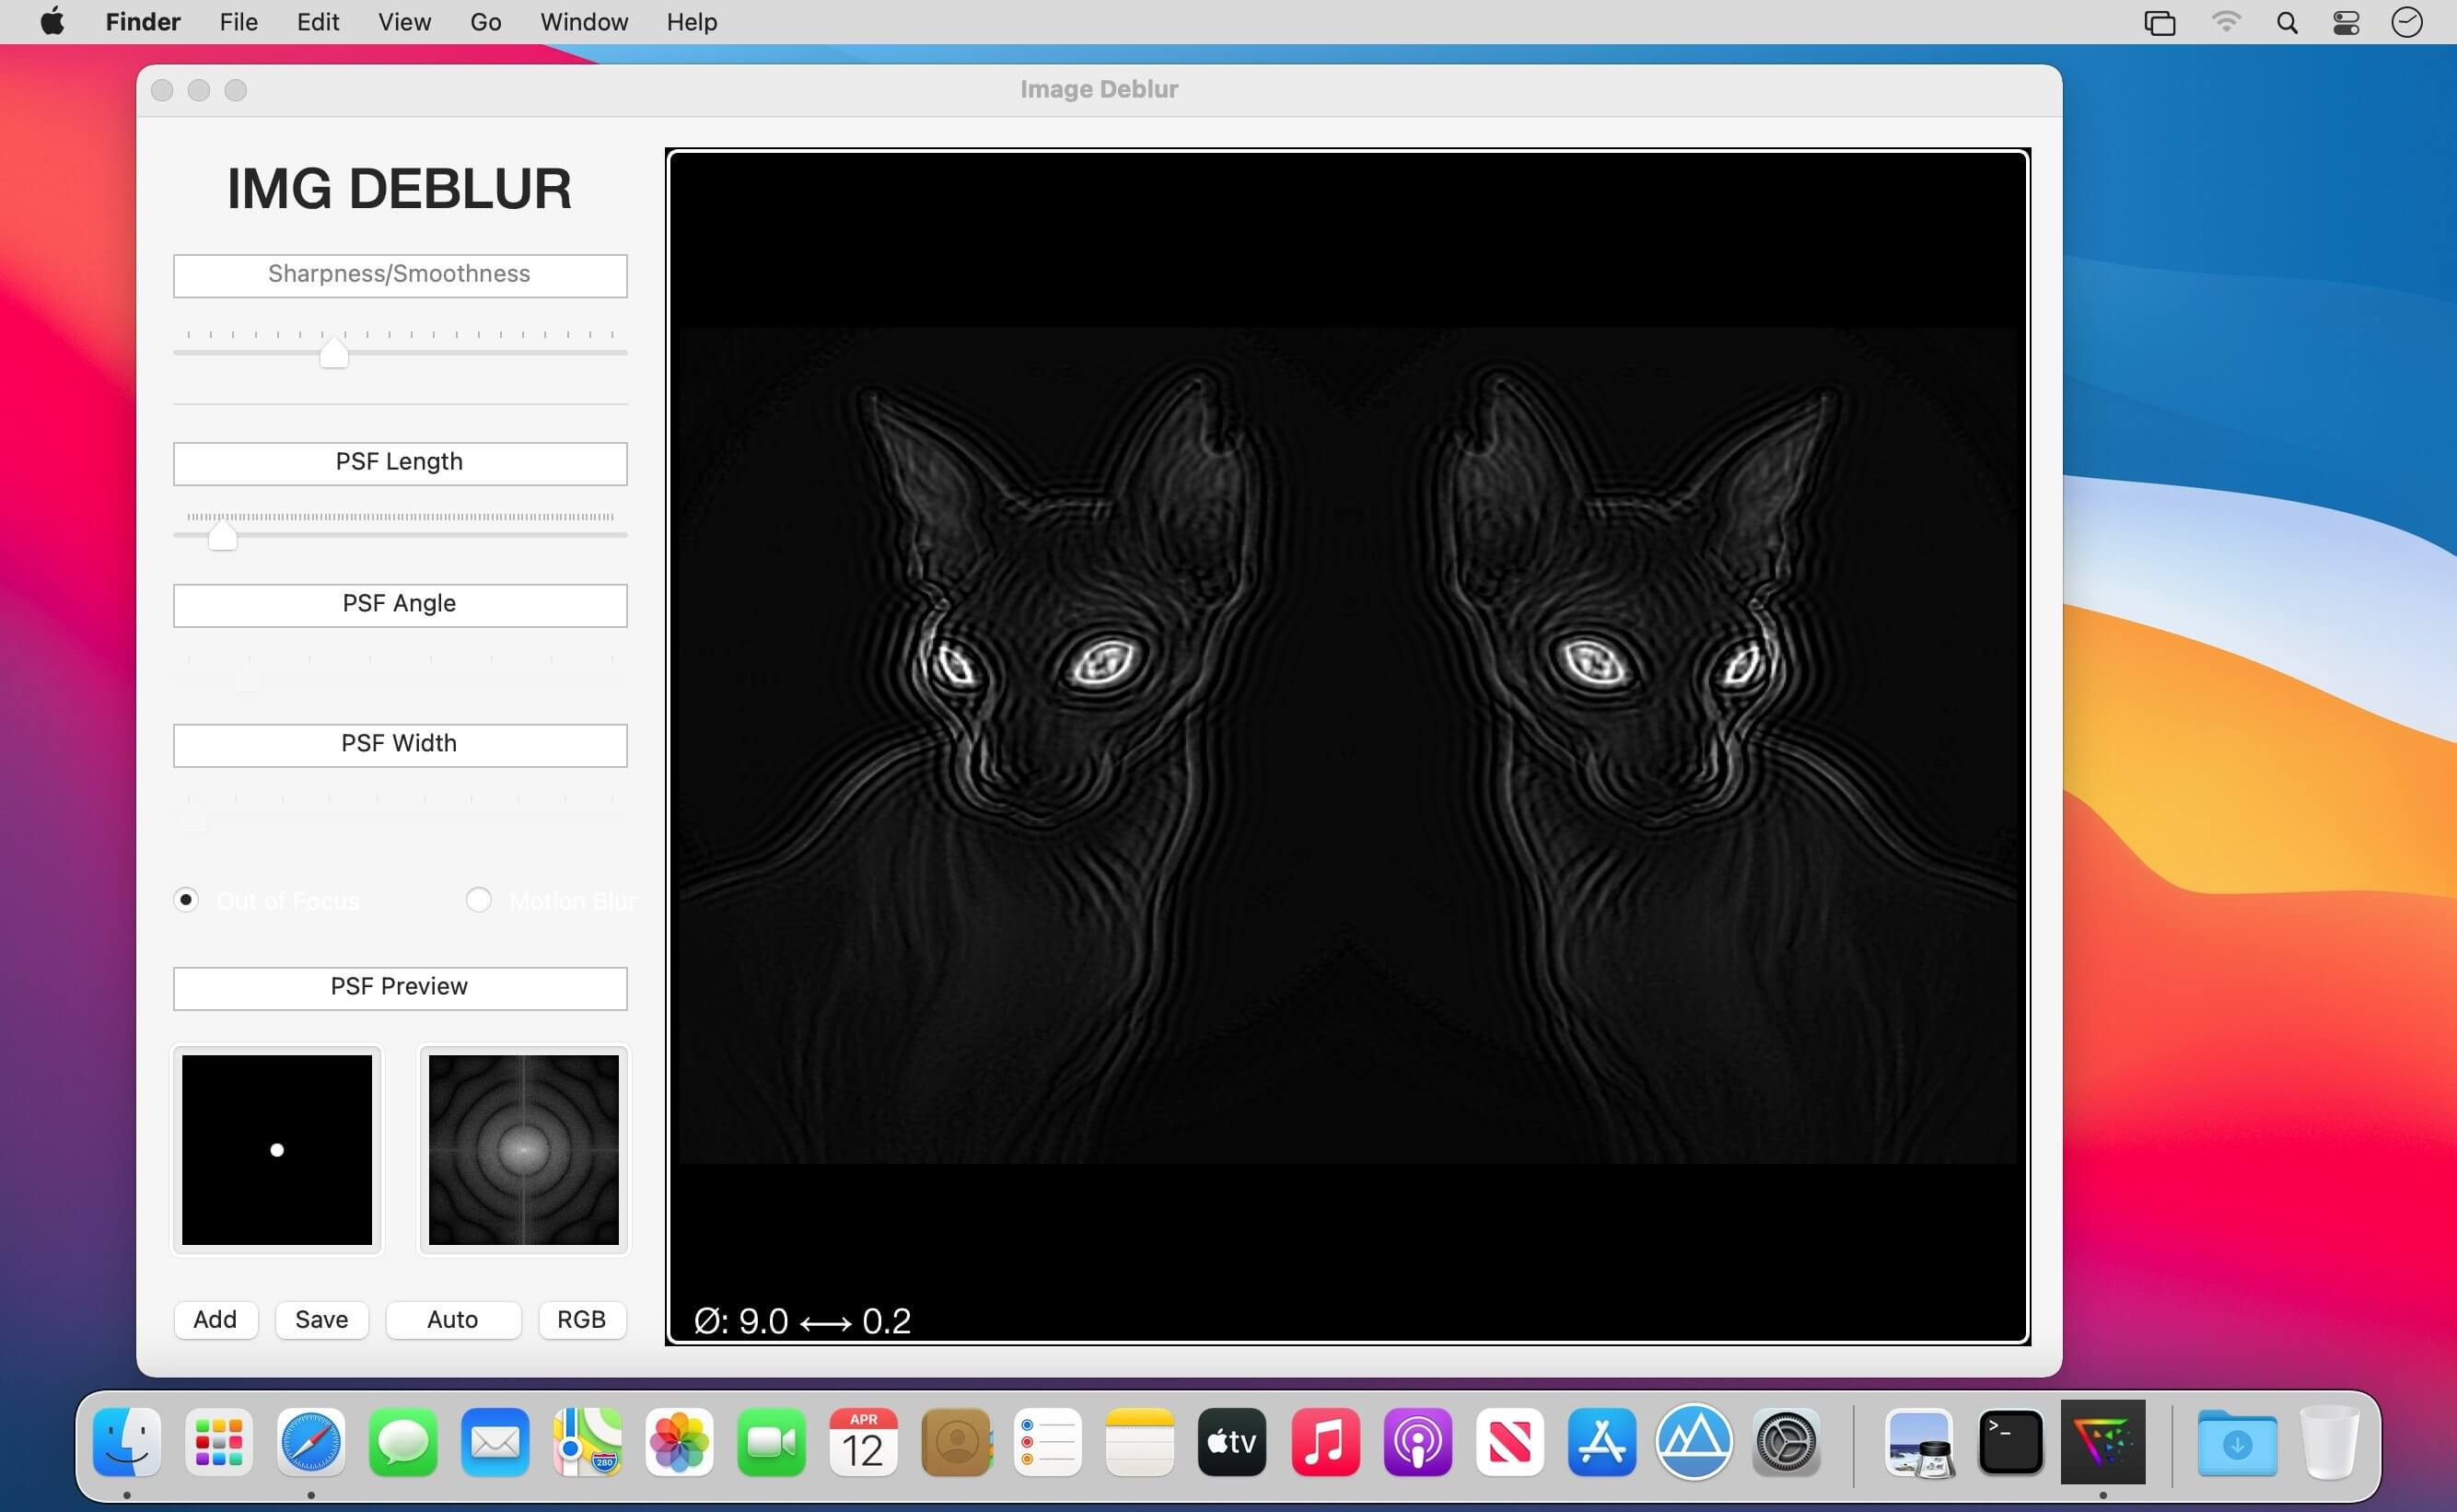Image resolution: width=2457 pixels, height=1512 pixels.
Task: Open Terminal from the dock
Action: [x=2010, y=1442]
